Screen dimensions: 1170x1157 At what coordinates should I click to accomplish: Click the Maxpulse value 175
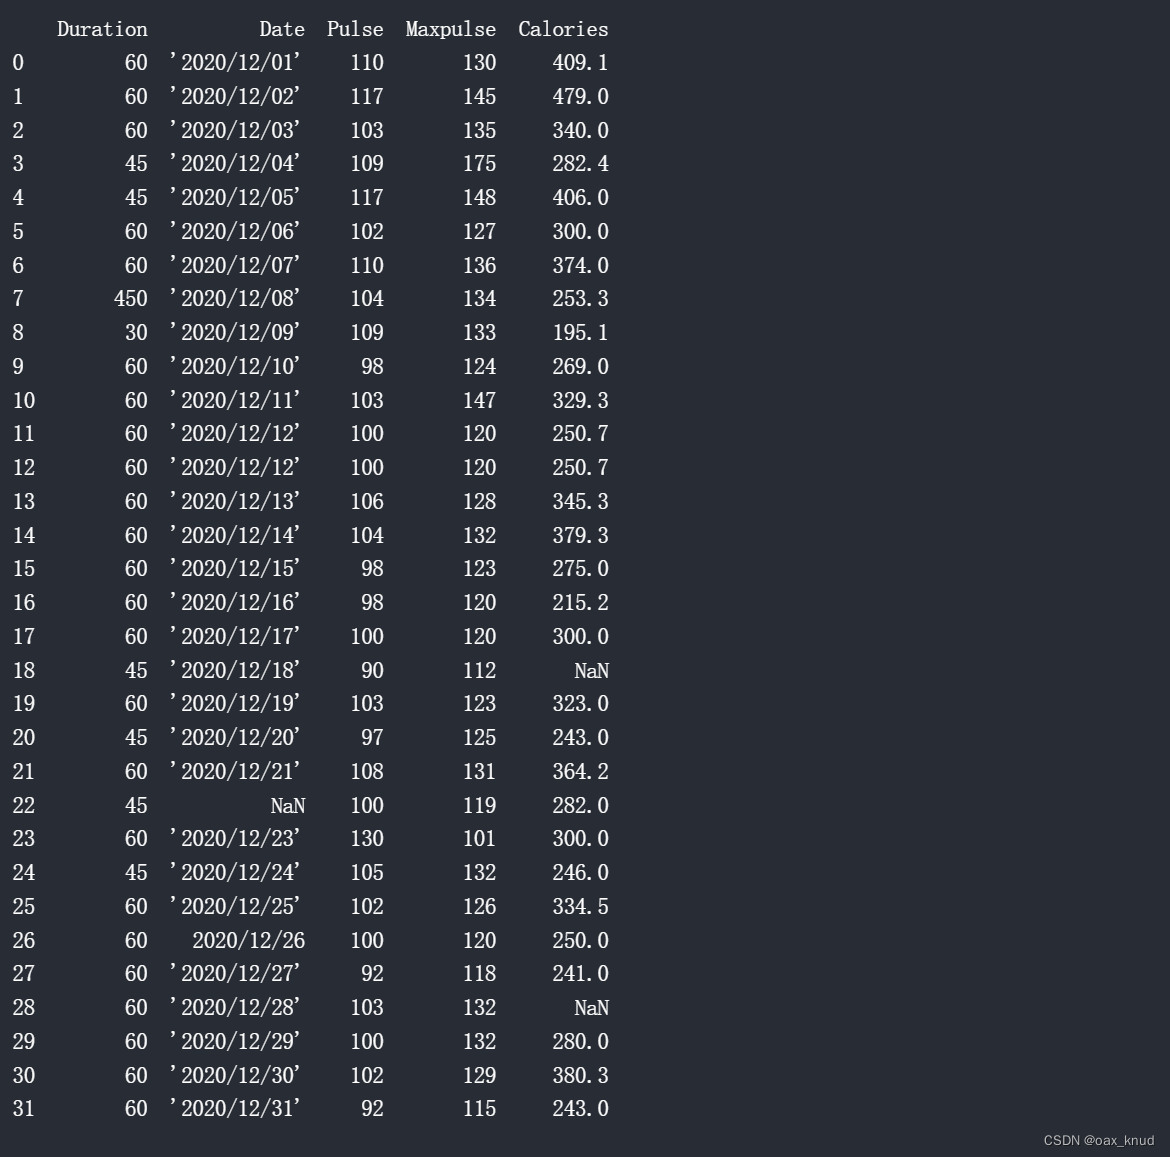point(479,163)
